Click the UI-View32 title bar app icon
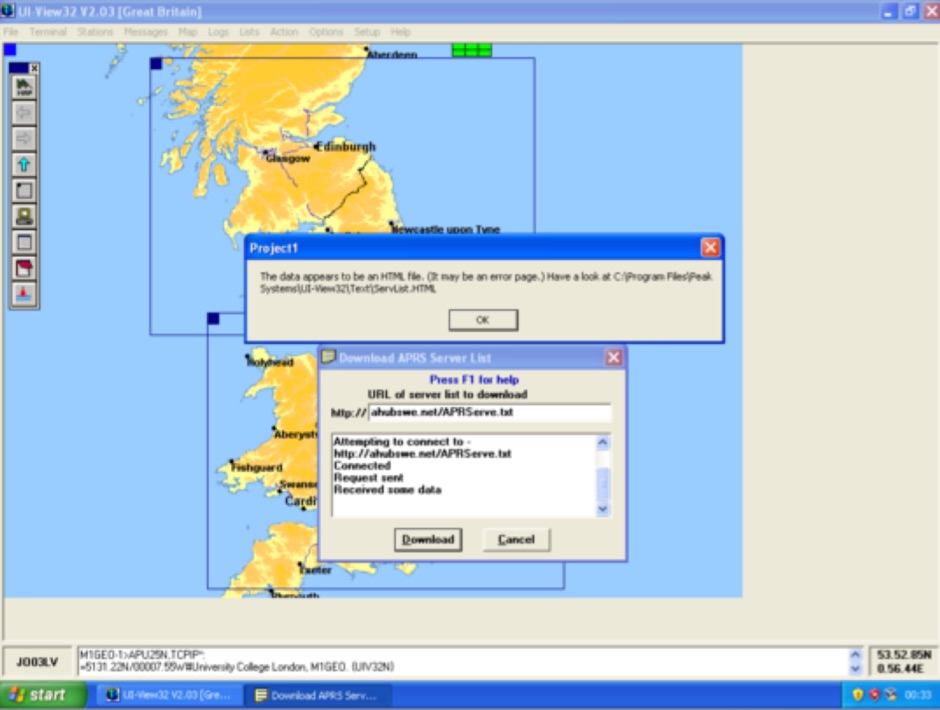The width and height of the screenshot is (940, 710). point(8,11)
